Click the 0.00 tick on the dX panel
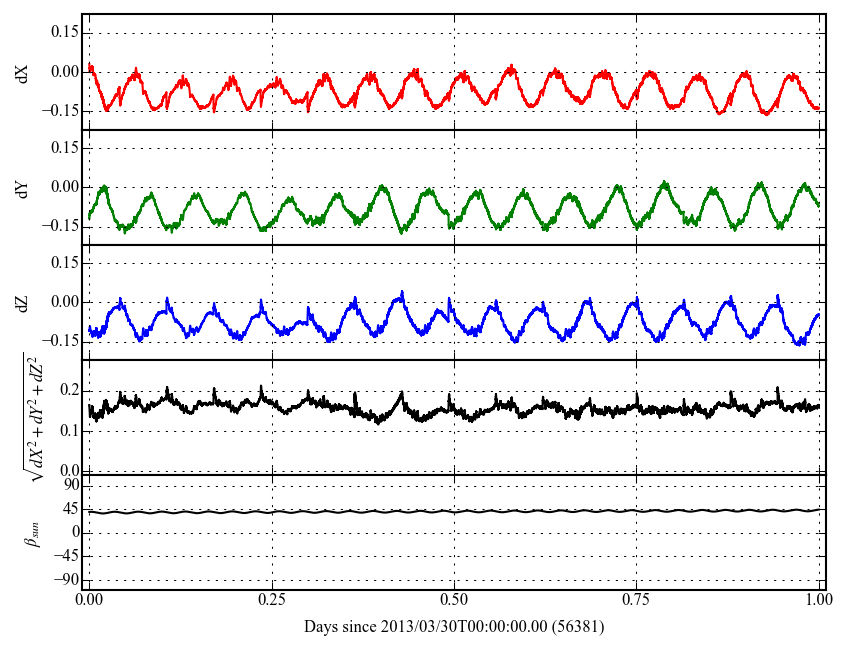The height and width of the screenshot is (650, 848). click(x=64, y=72)
